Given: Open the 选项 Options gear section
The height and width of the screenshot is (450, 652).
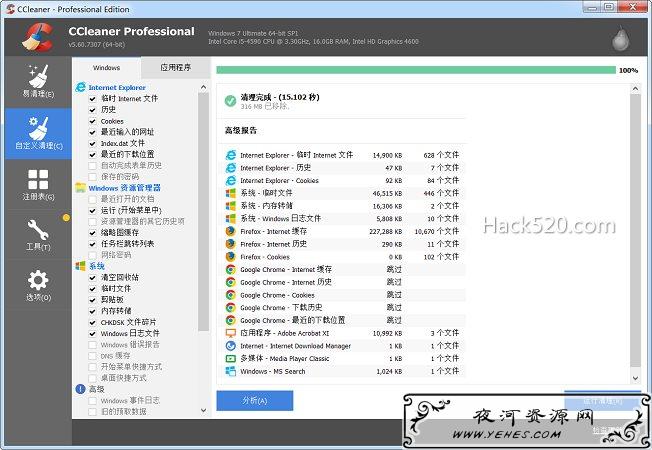Looking at the screenshot, I should coord(38,285).
